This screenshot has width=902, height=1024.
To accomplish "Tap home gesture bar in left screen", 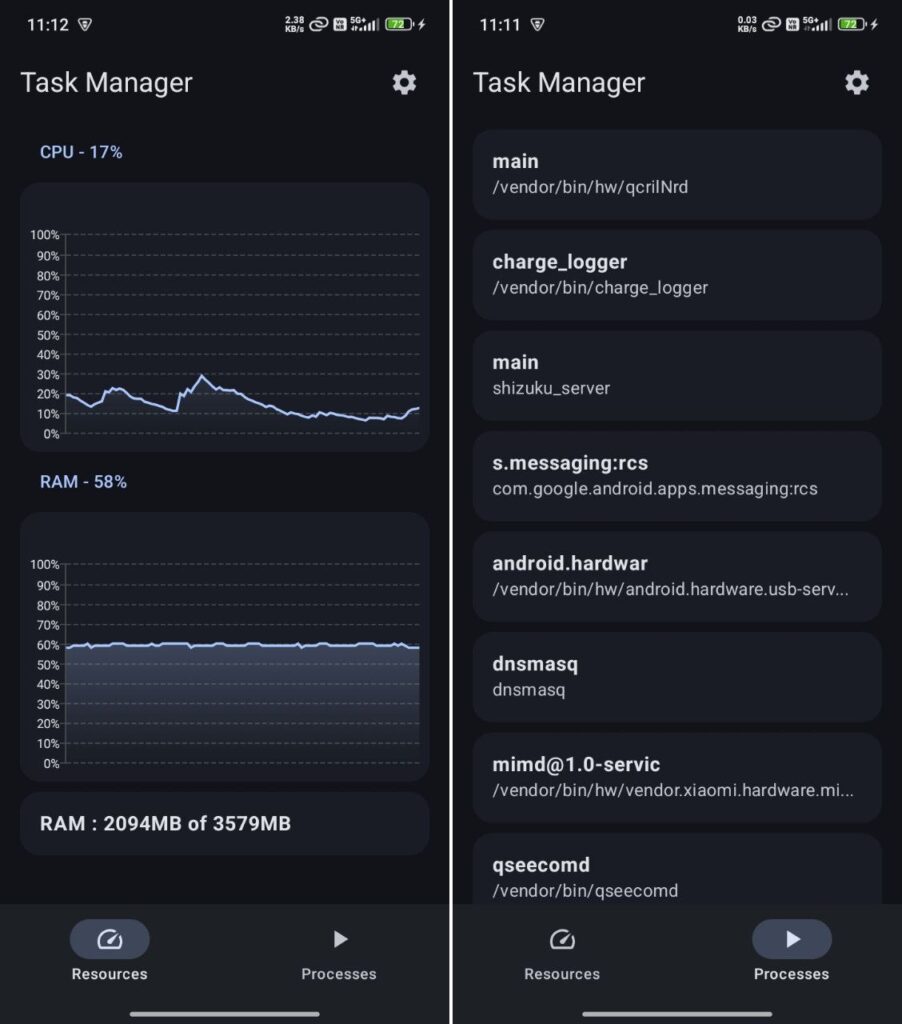I will [x=225, y=1014].
